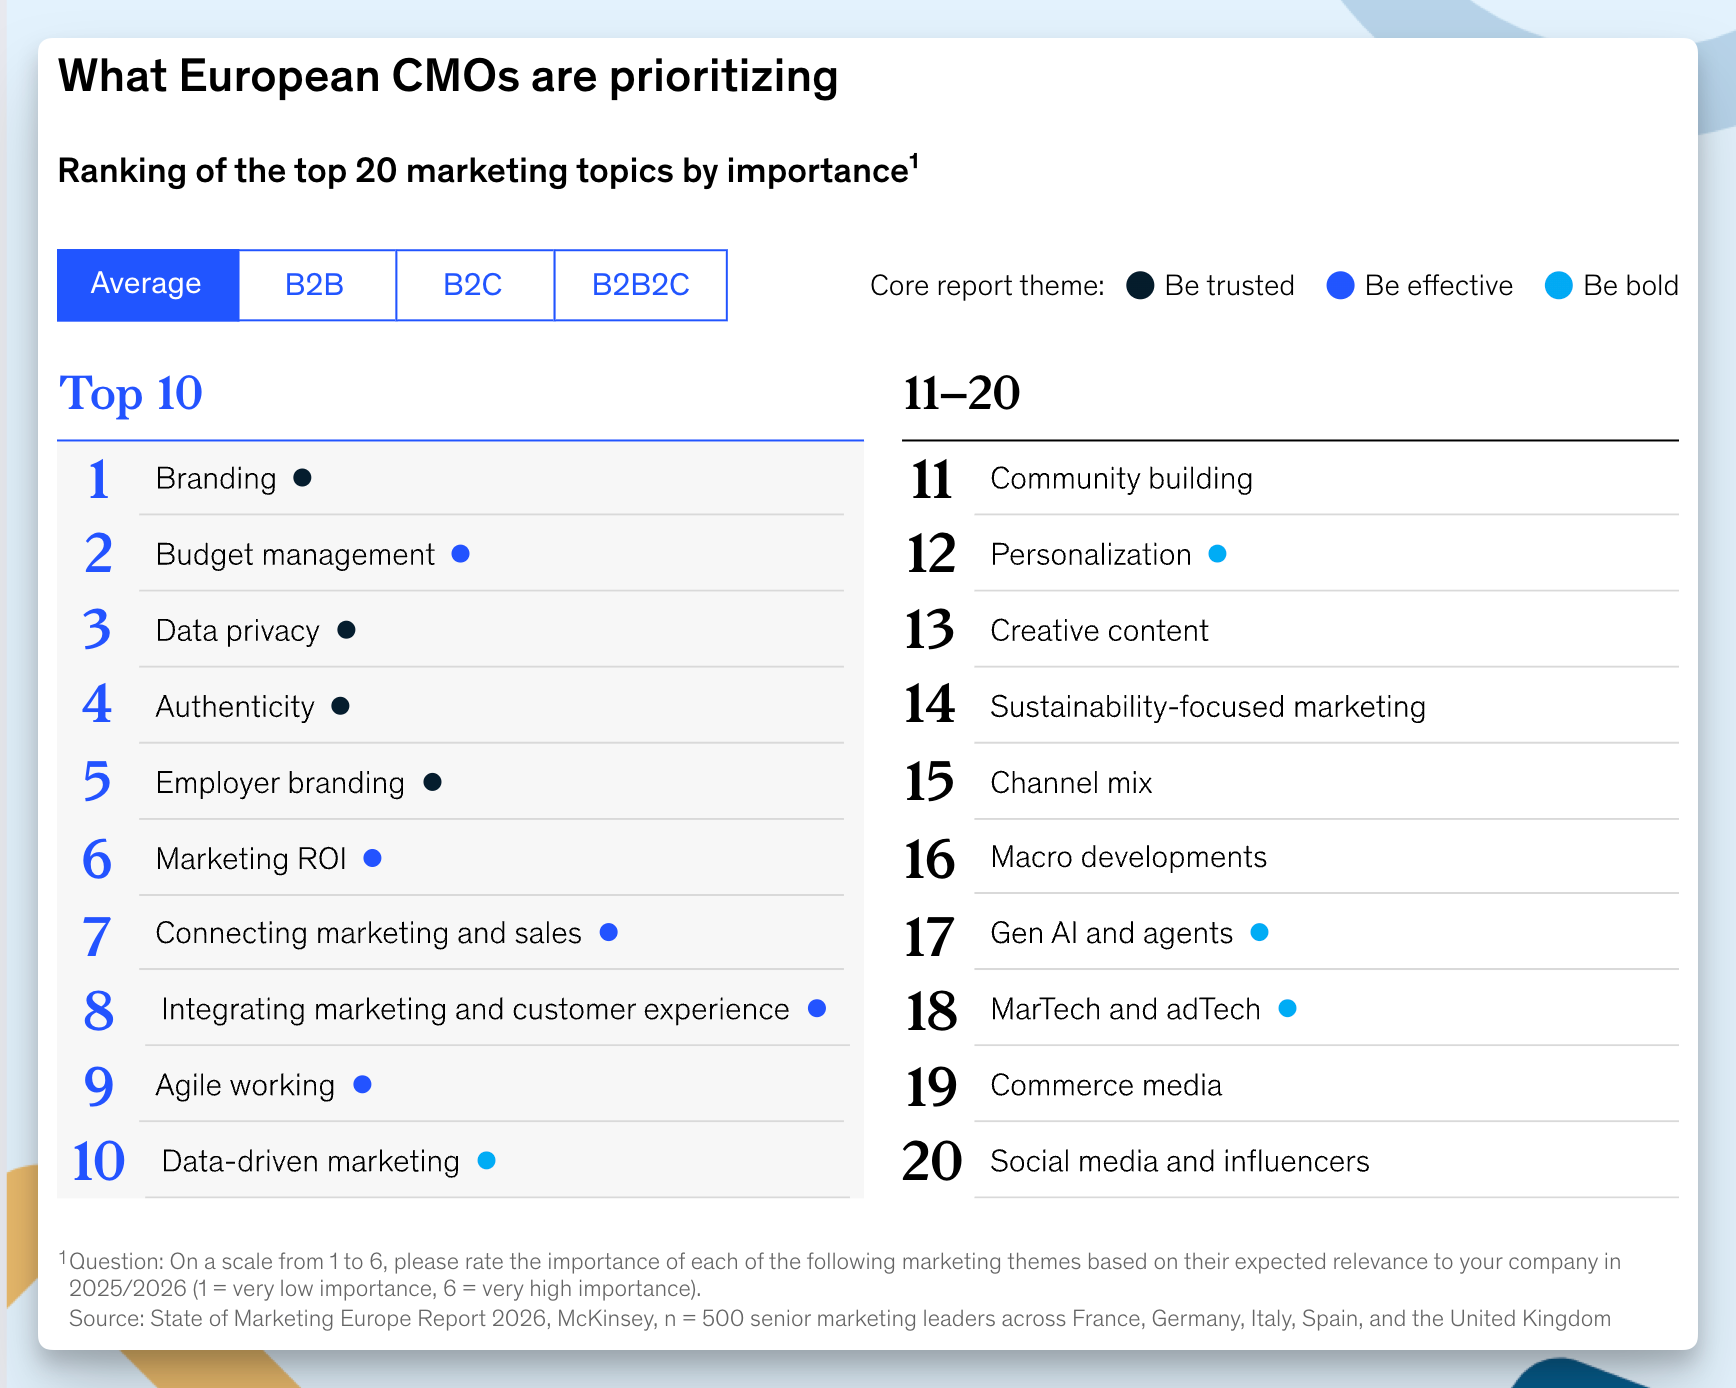Click the dot beside Marketing ROI

373,858
